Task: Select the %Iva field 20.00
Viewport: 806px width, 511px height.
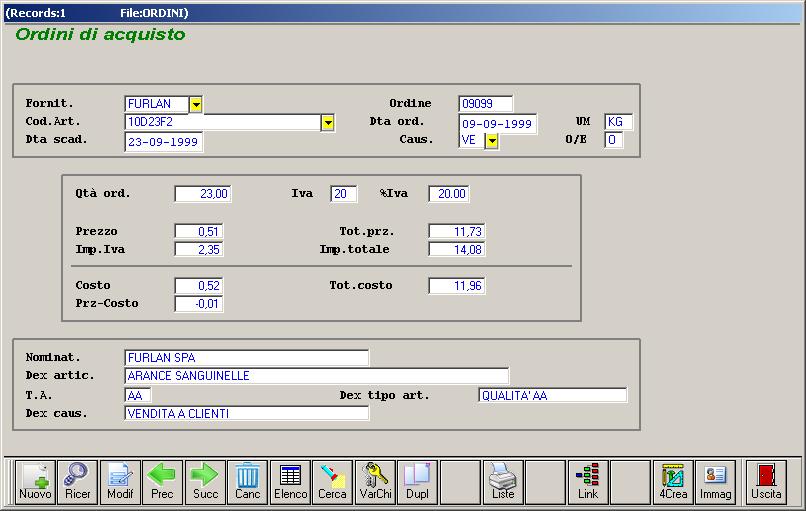Action: (x=449, y=194)
